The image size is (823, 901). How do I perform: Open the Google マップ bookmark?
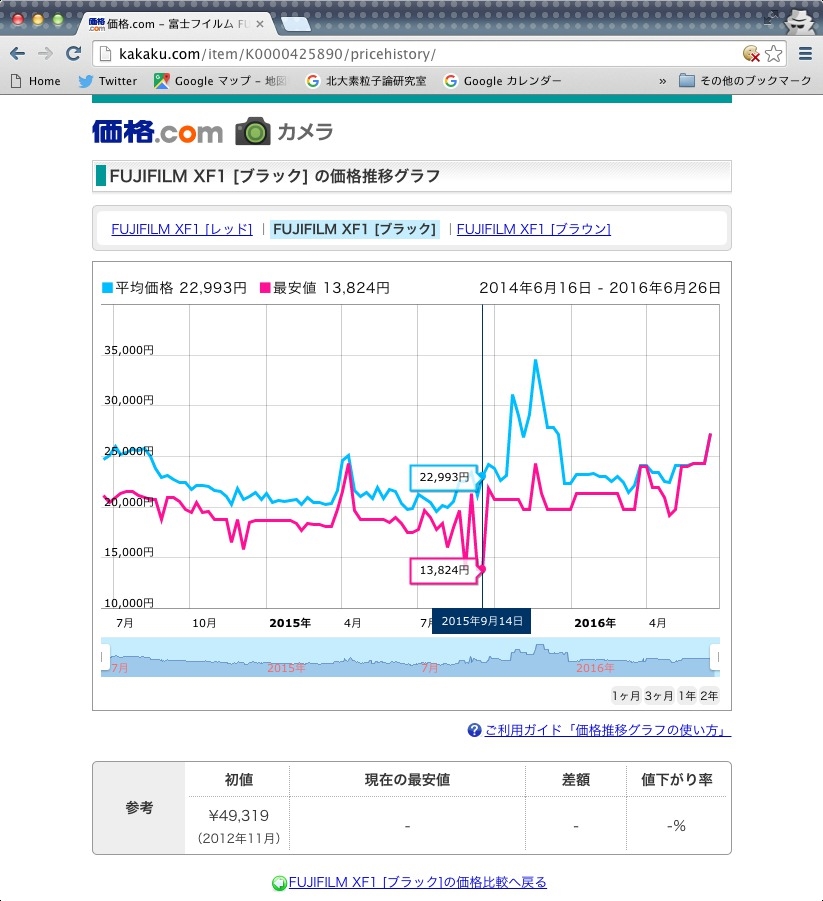click(x=220, y=81)
